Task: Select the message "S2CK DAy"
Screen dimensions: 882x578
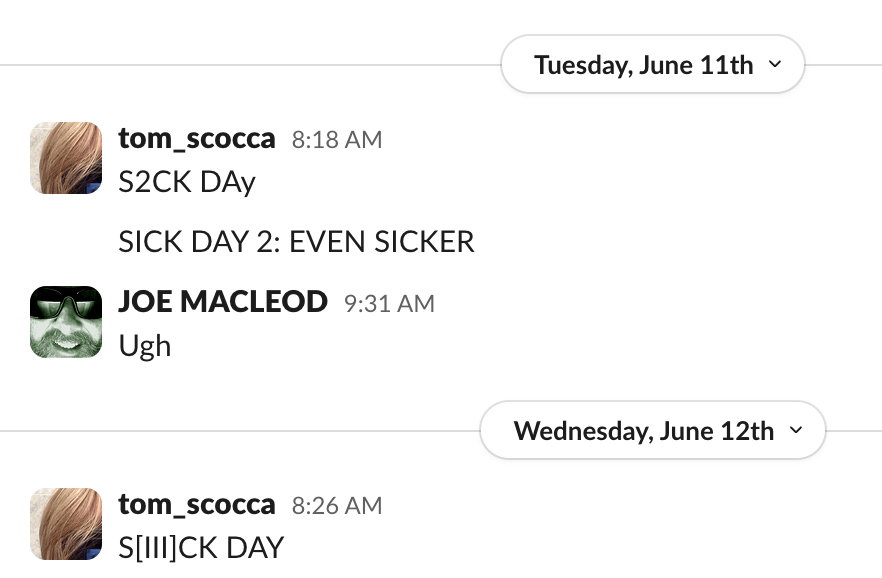Action: [x=187, y=182]
